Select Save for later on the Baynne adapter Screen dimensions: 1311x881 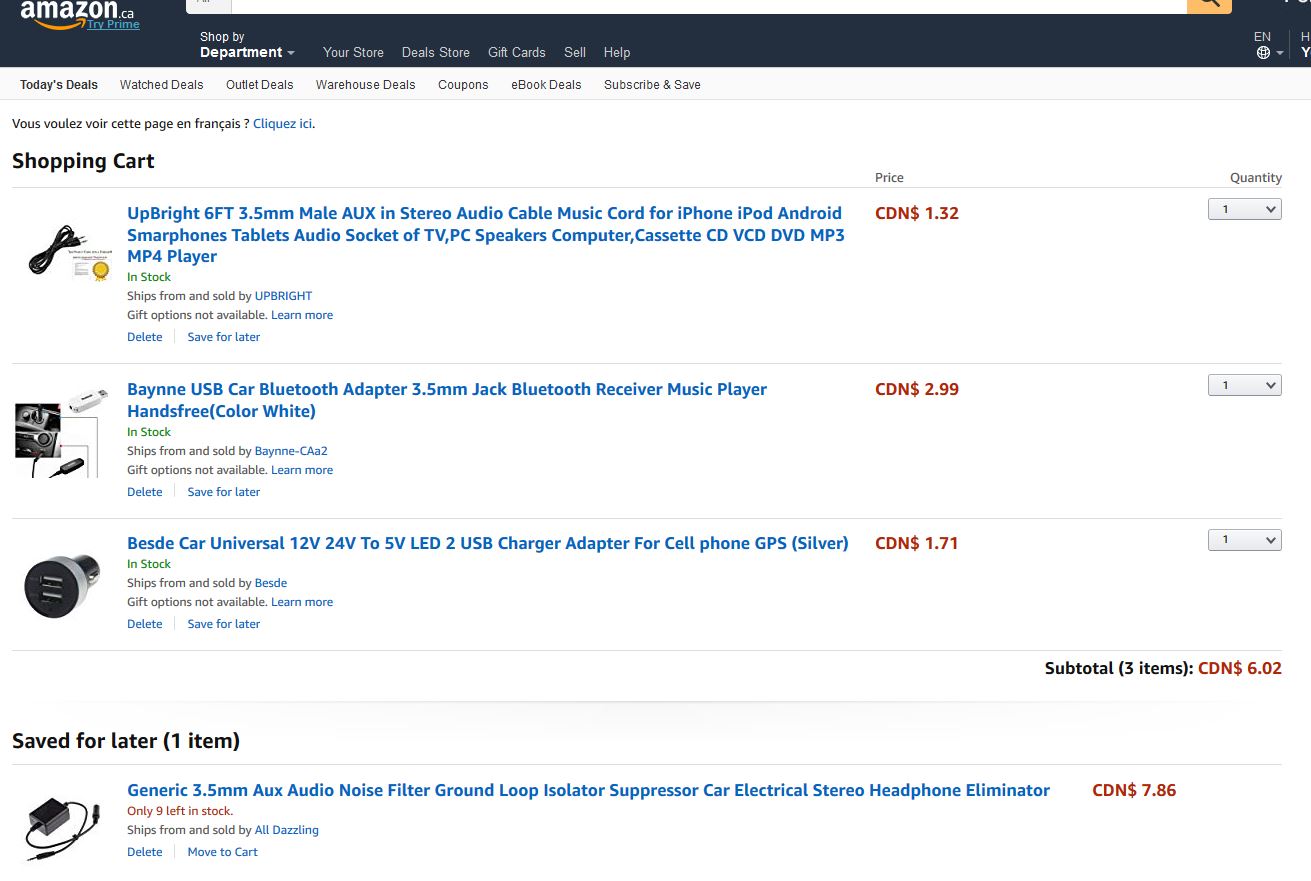[x=223, y=491]
